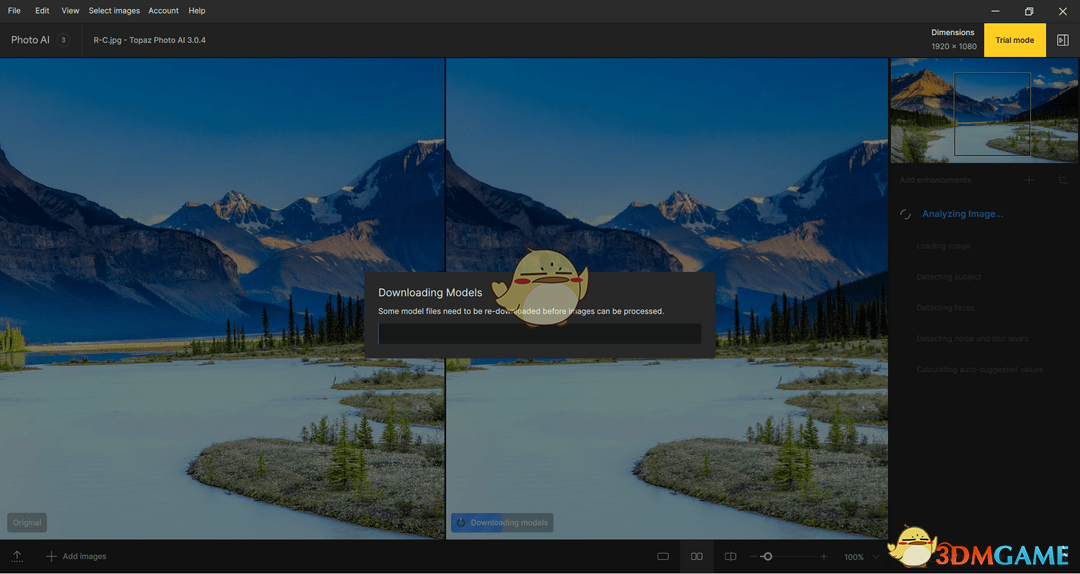Open the Account menu
The height and width of the screenshot is (574, 1080).
163,10
